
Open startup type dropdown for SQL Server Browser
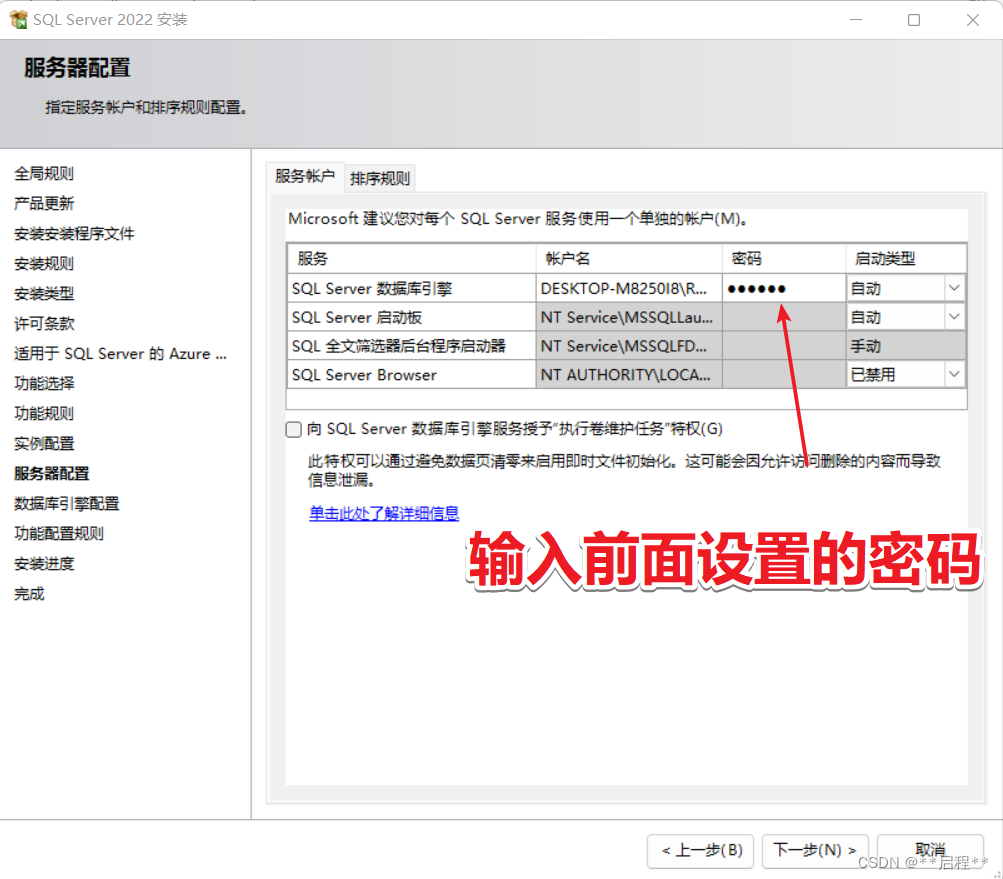954,374
